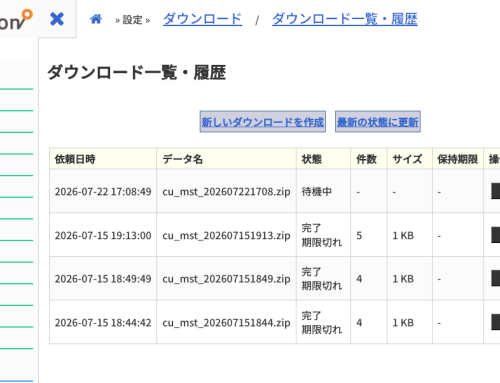Click the 最新の状態に更新 button
Image resolution: width=500 pixels, height=383 pixels.
click(378, 122)
